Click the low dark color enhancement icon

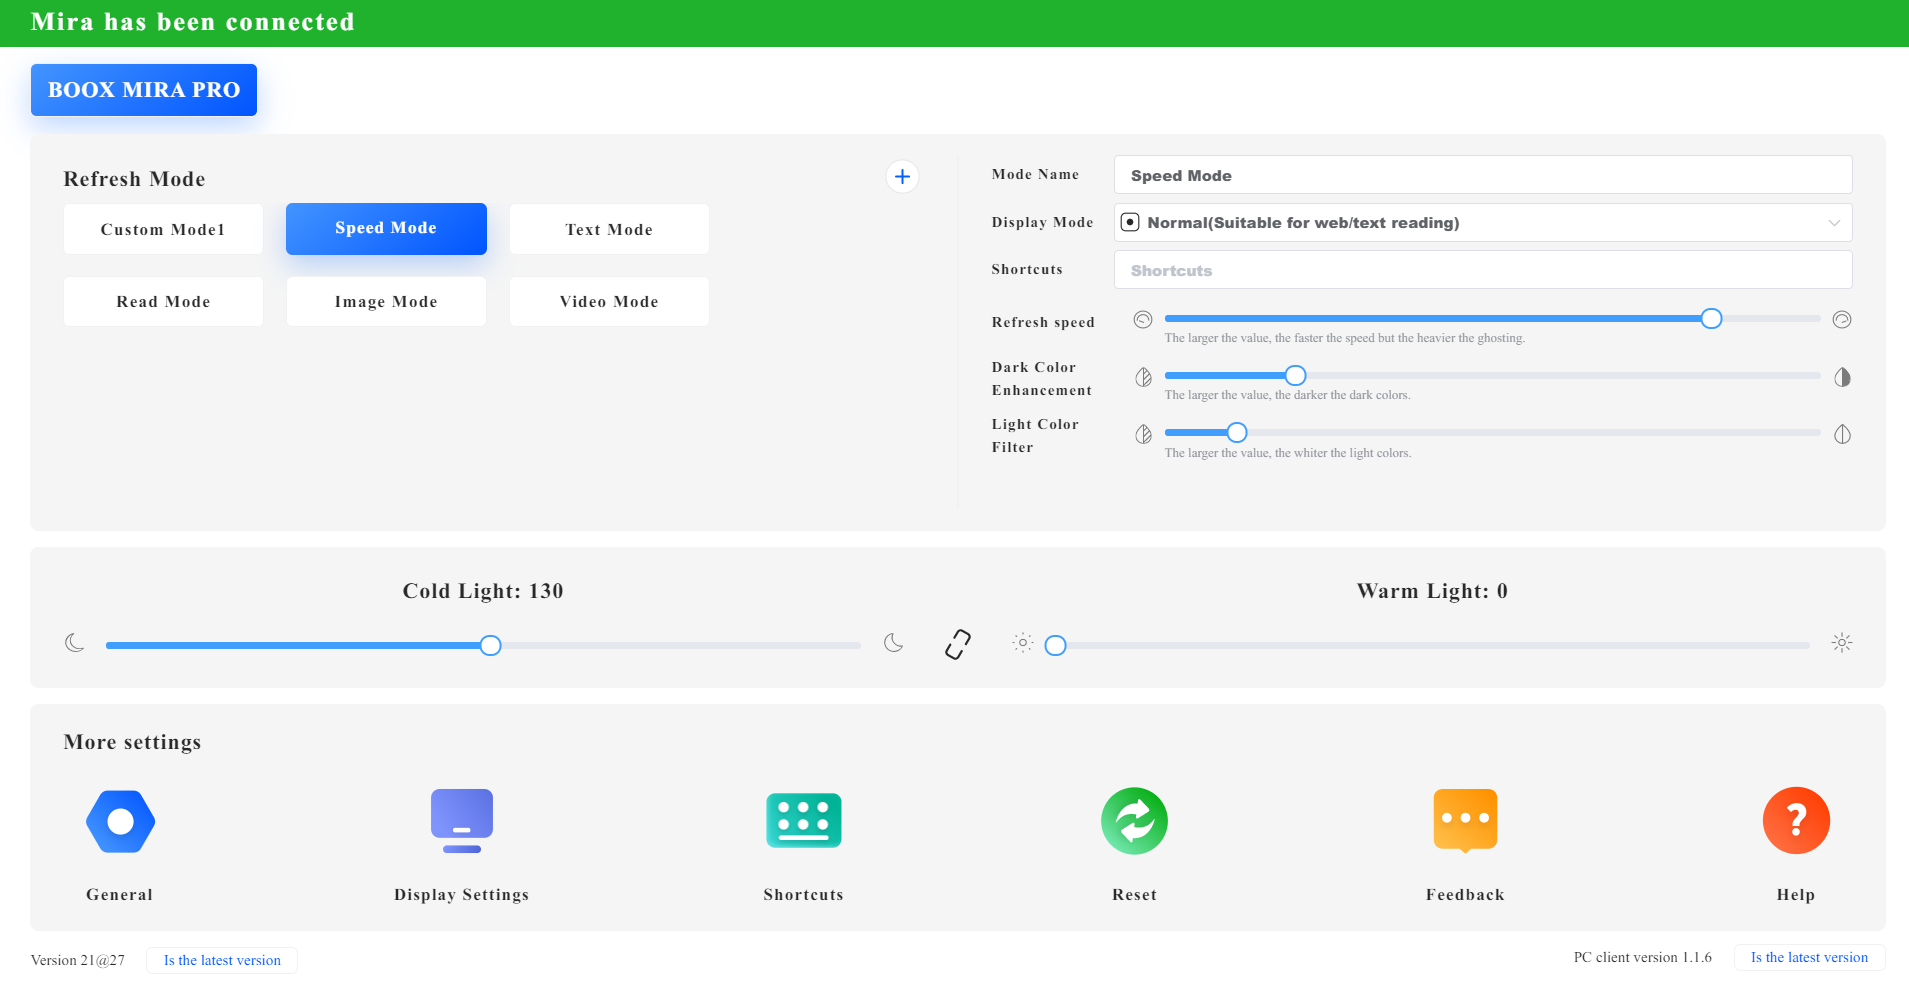tap(1143, 377)
